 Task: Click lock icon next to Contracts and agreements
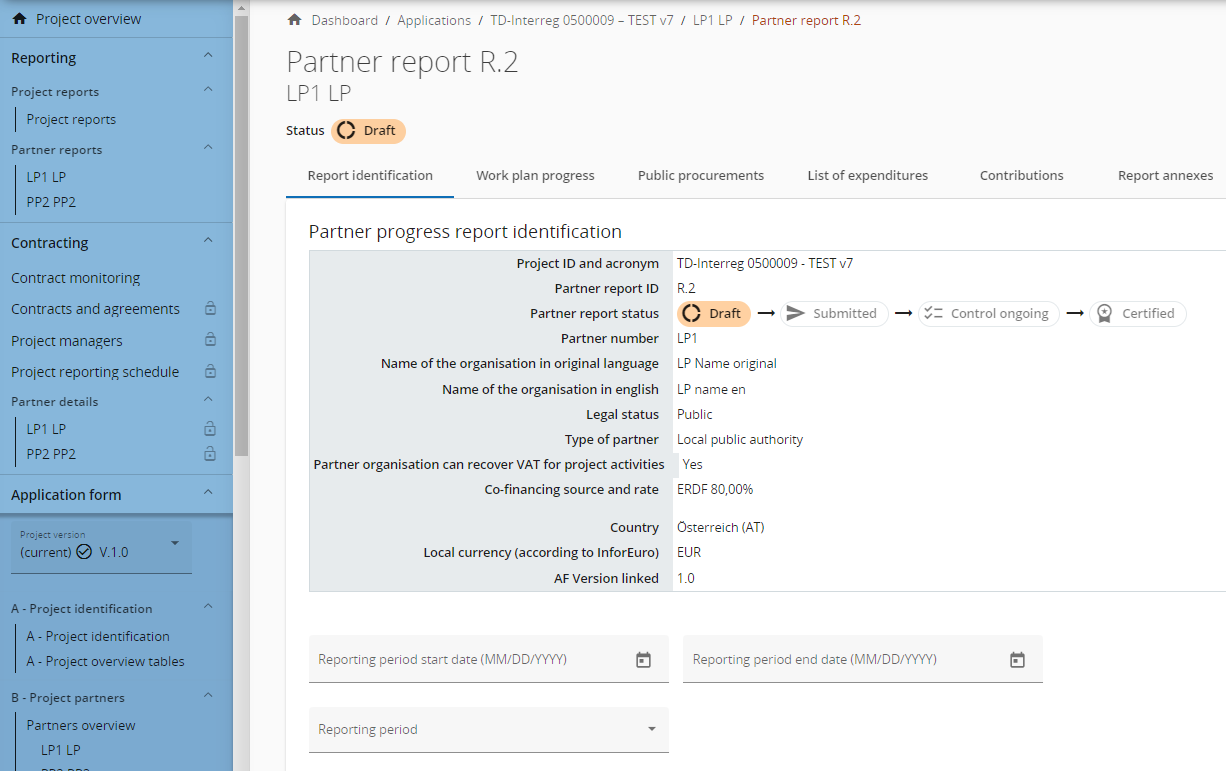click(210, 309)
